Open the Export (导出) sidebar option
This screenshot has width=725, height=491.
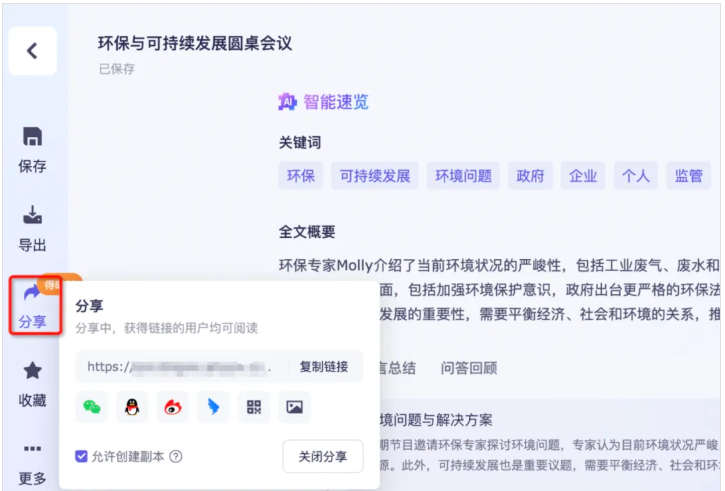(x=32, y=226)
